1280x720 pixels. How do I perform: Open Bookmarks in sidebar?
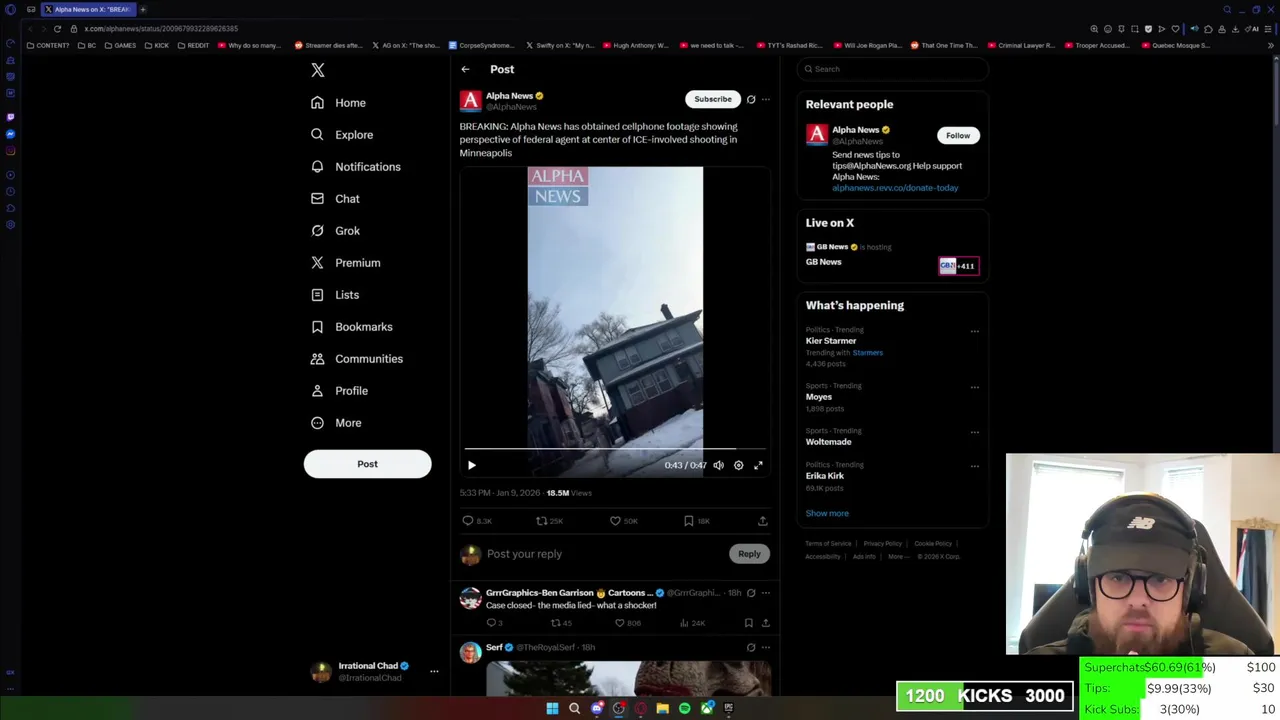(x=351, y=327)
